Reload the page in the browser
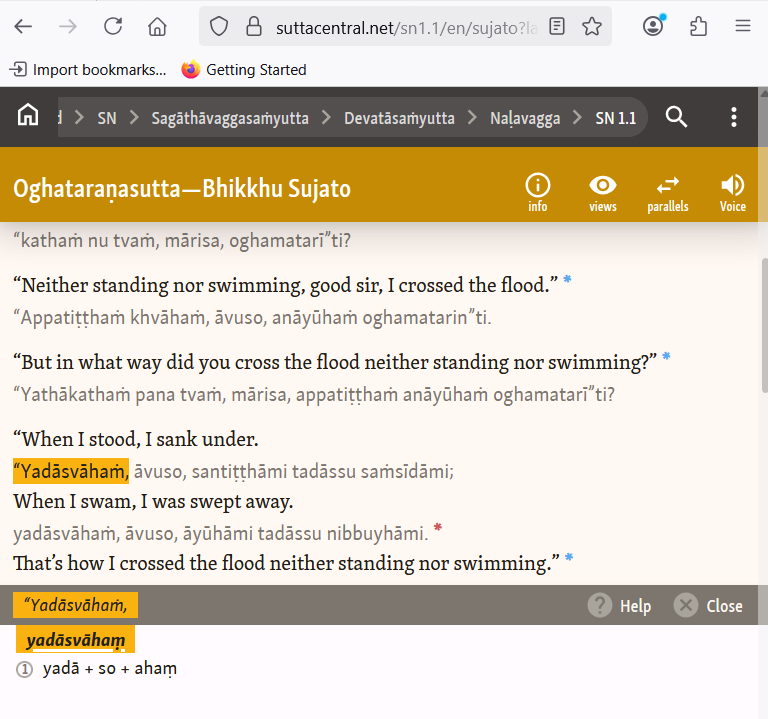The width and height of the screenshot is (768, 719). (113, 27)
